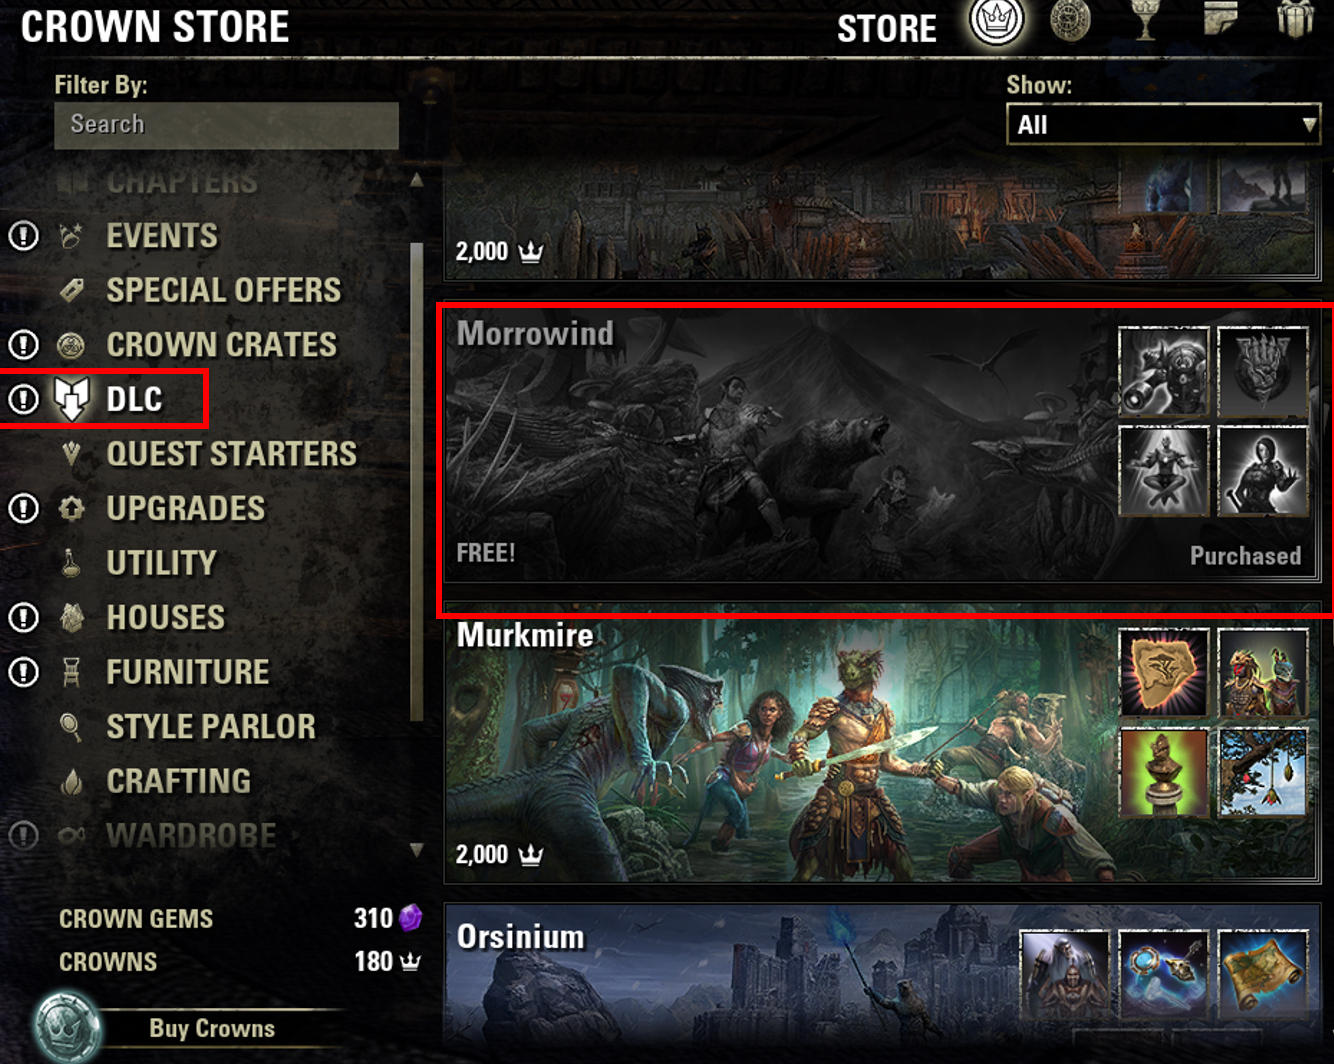Open the goblet icon tab at top

click(1144, 21)
